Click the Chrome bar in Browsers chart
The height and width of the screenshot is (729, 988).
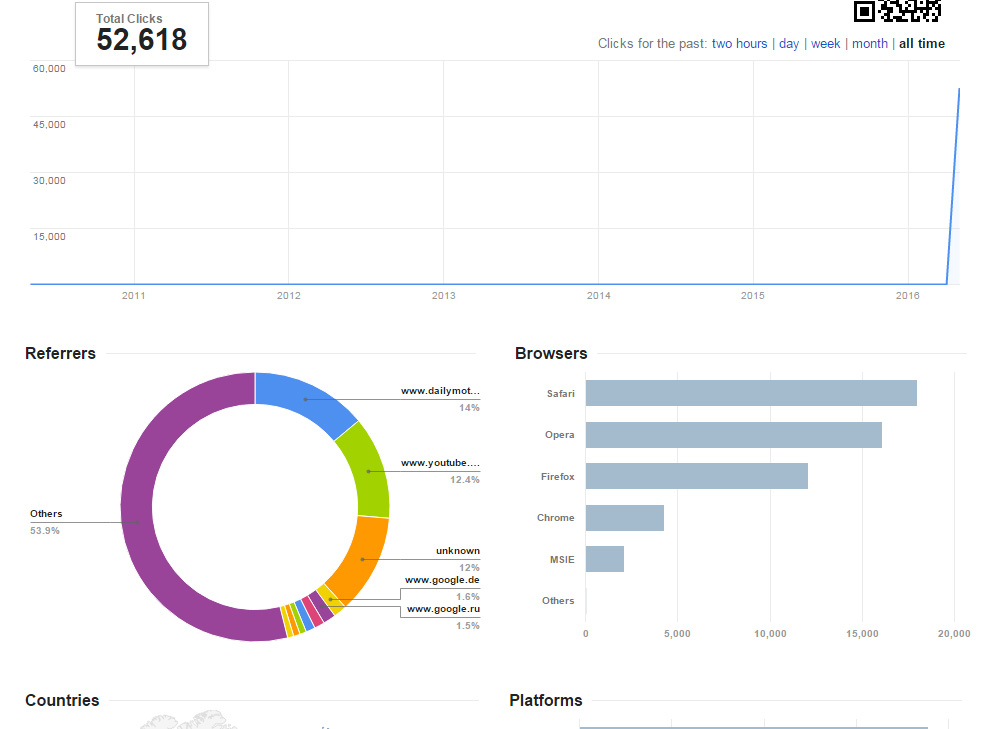624,517
